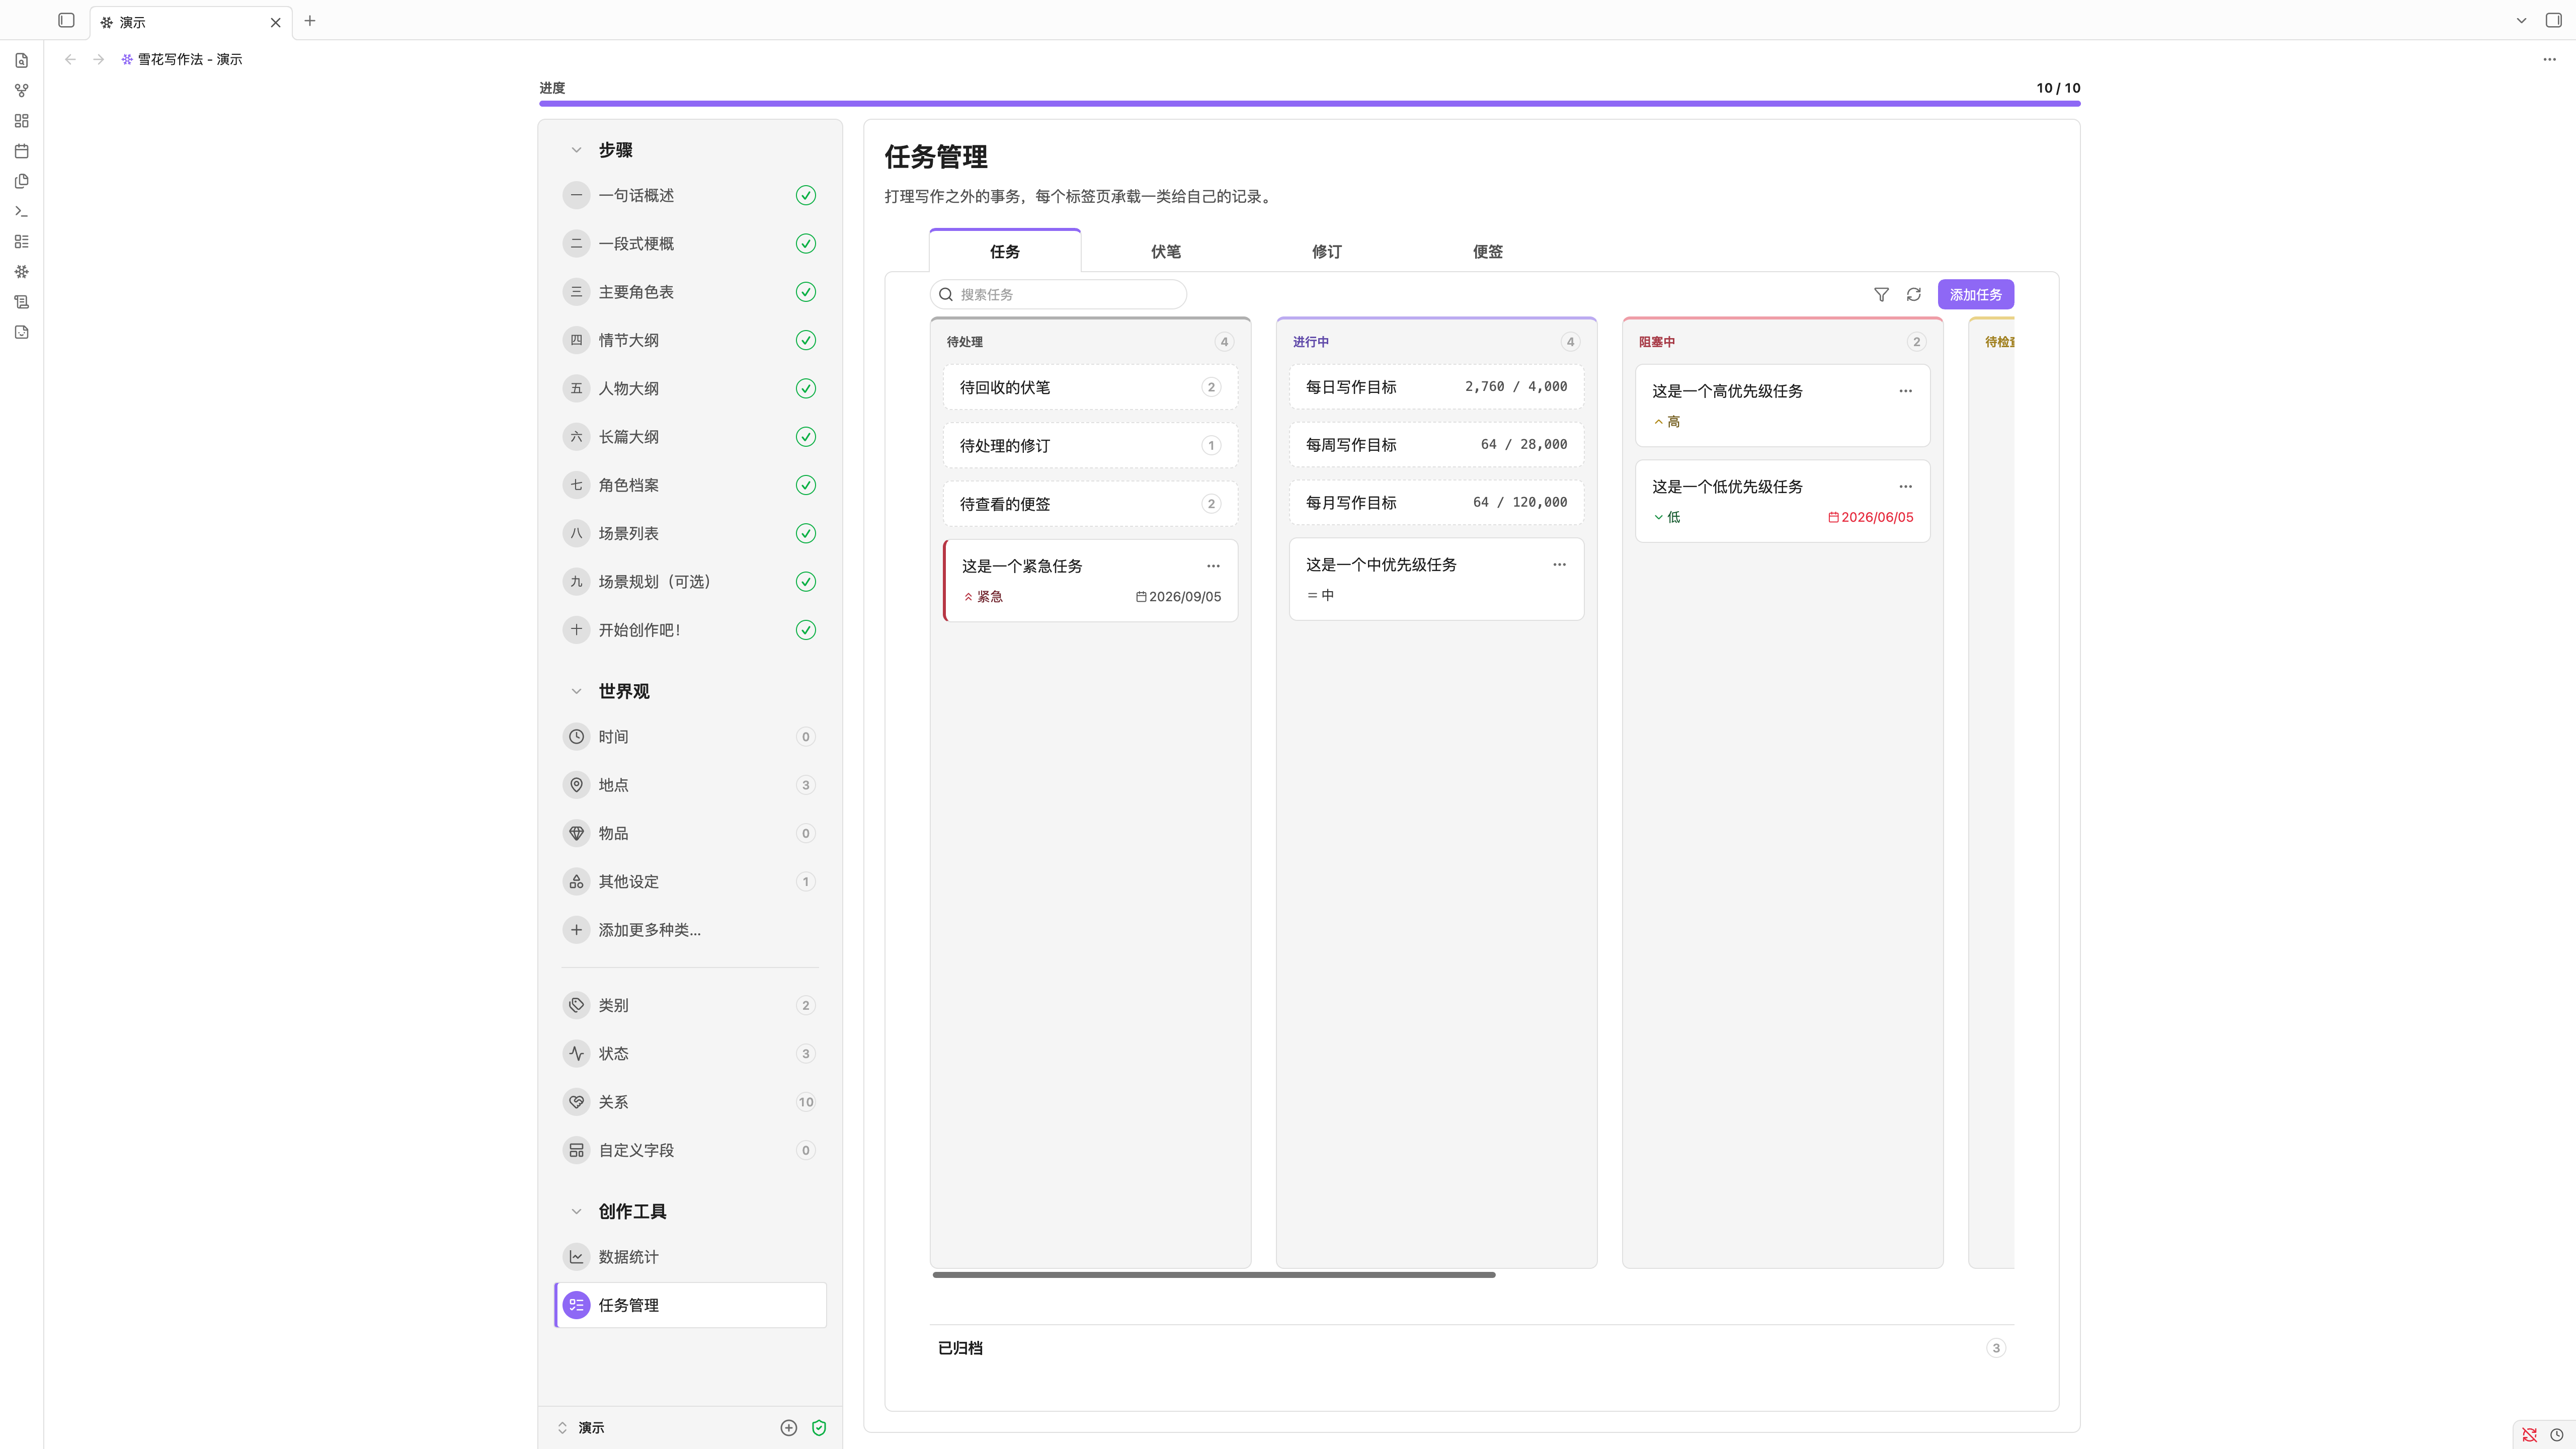Toggle completion check for 长篇大纲
The height and width of the screenshot is (1449, 2576).
[x=805, y=437]
